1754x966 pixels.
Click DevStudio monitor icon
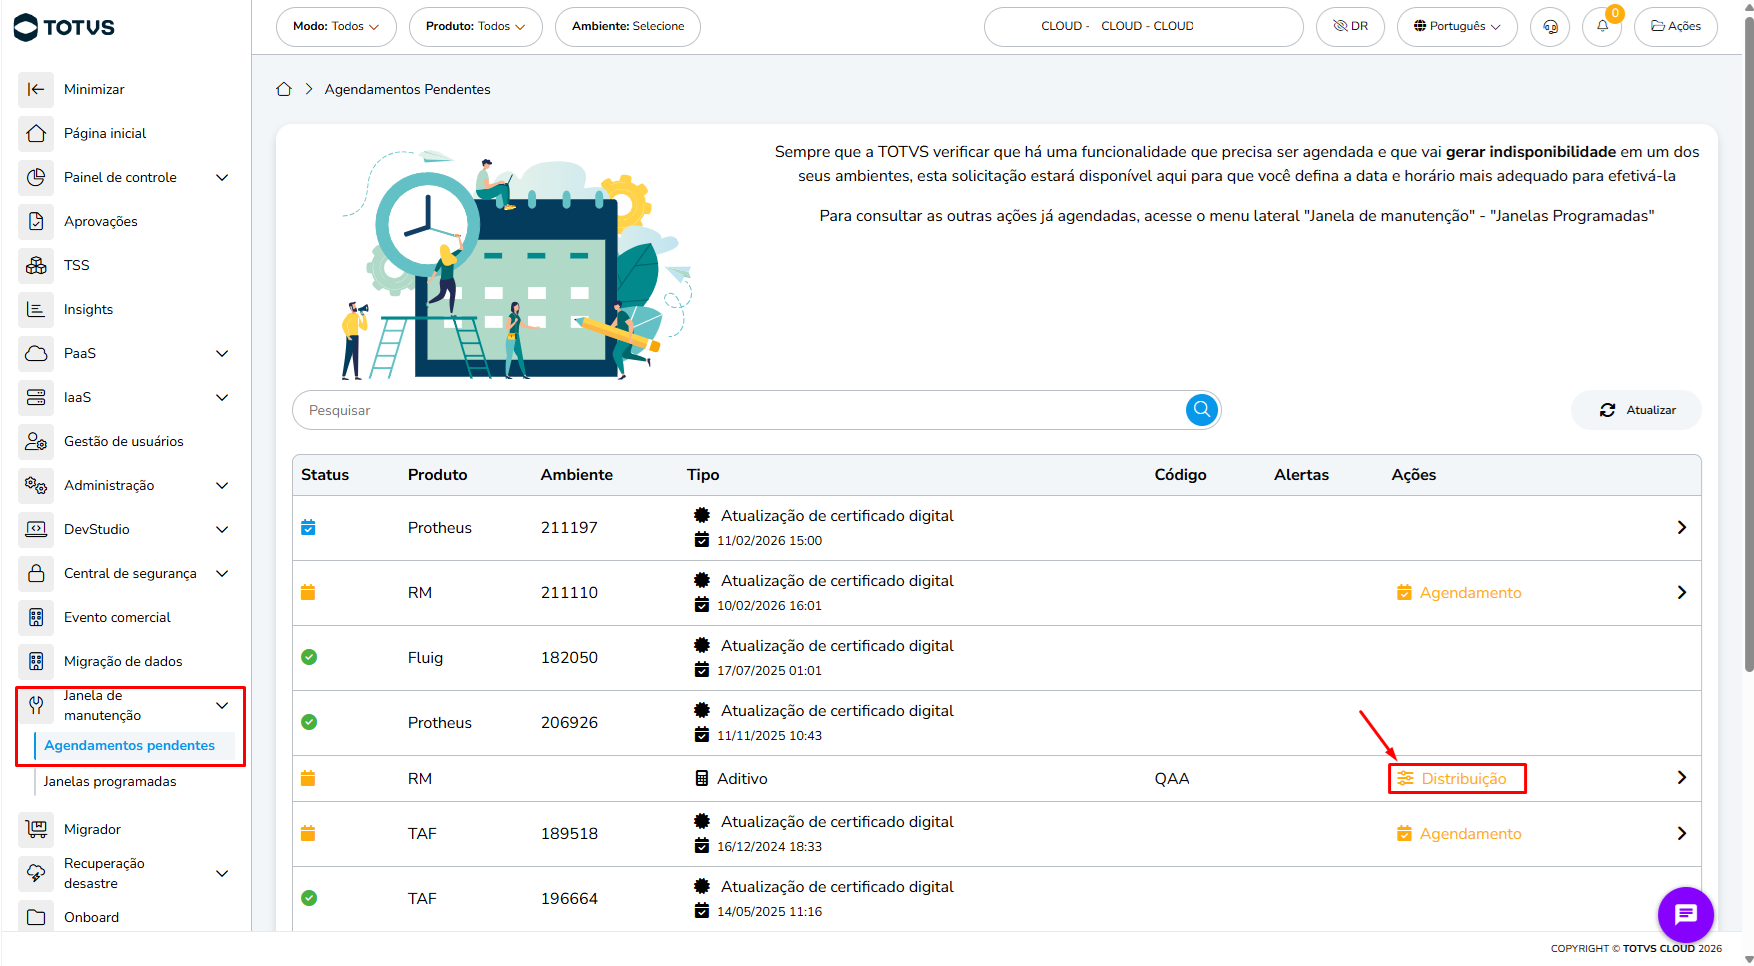(x=36, y=529)
